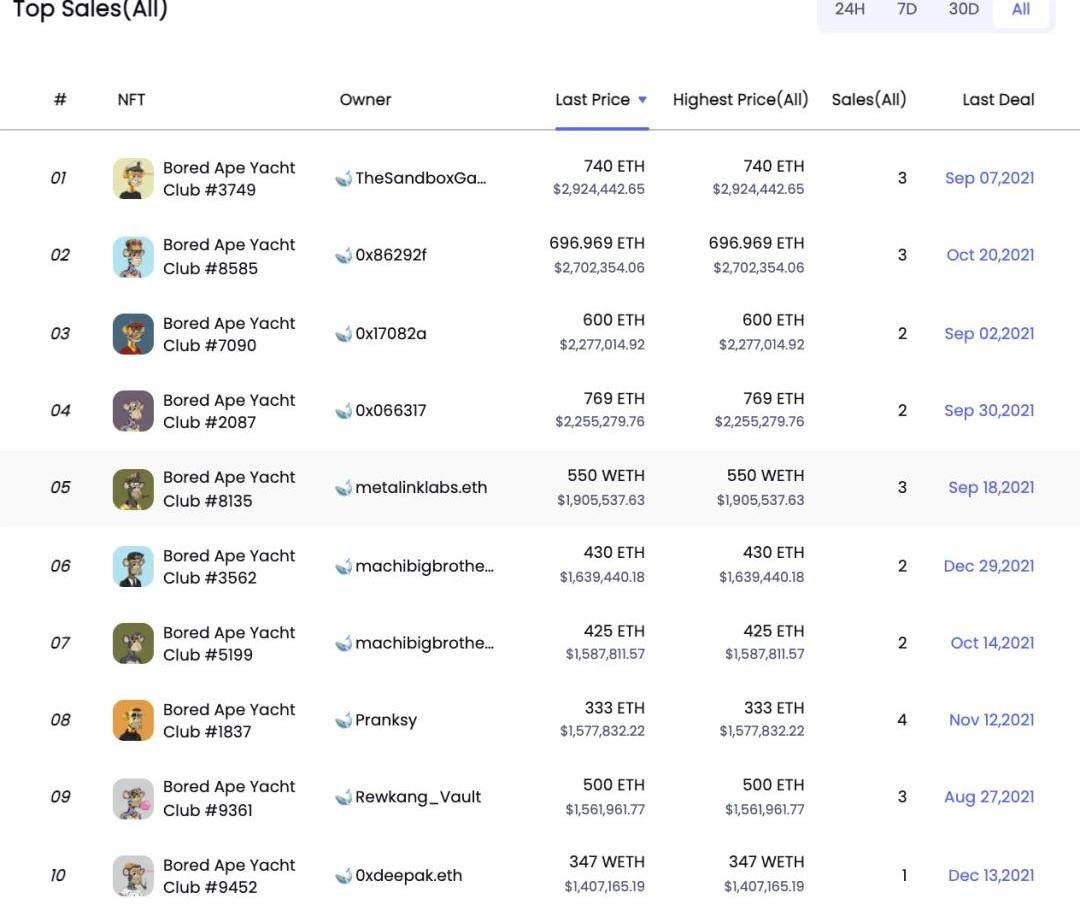This screenshot has height=904, width=1080.
Task: Open thumbnail of Bored Ape #3749
Action: point(133,178)
